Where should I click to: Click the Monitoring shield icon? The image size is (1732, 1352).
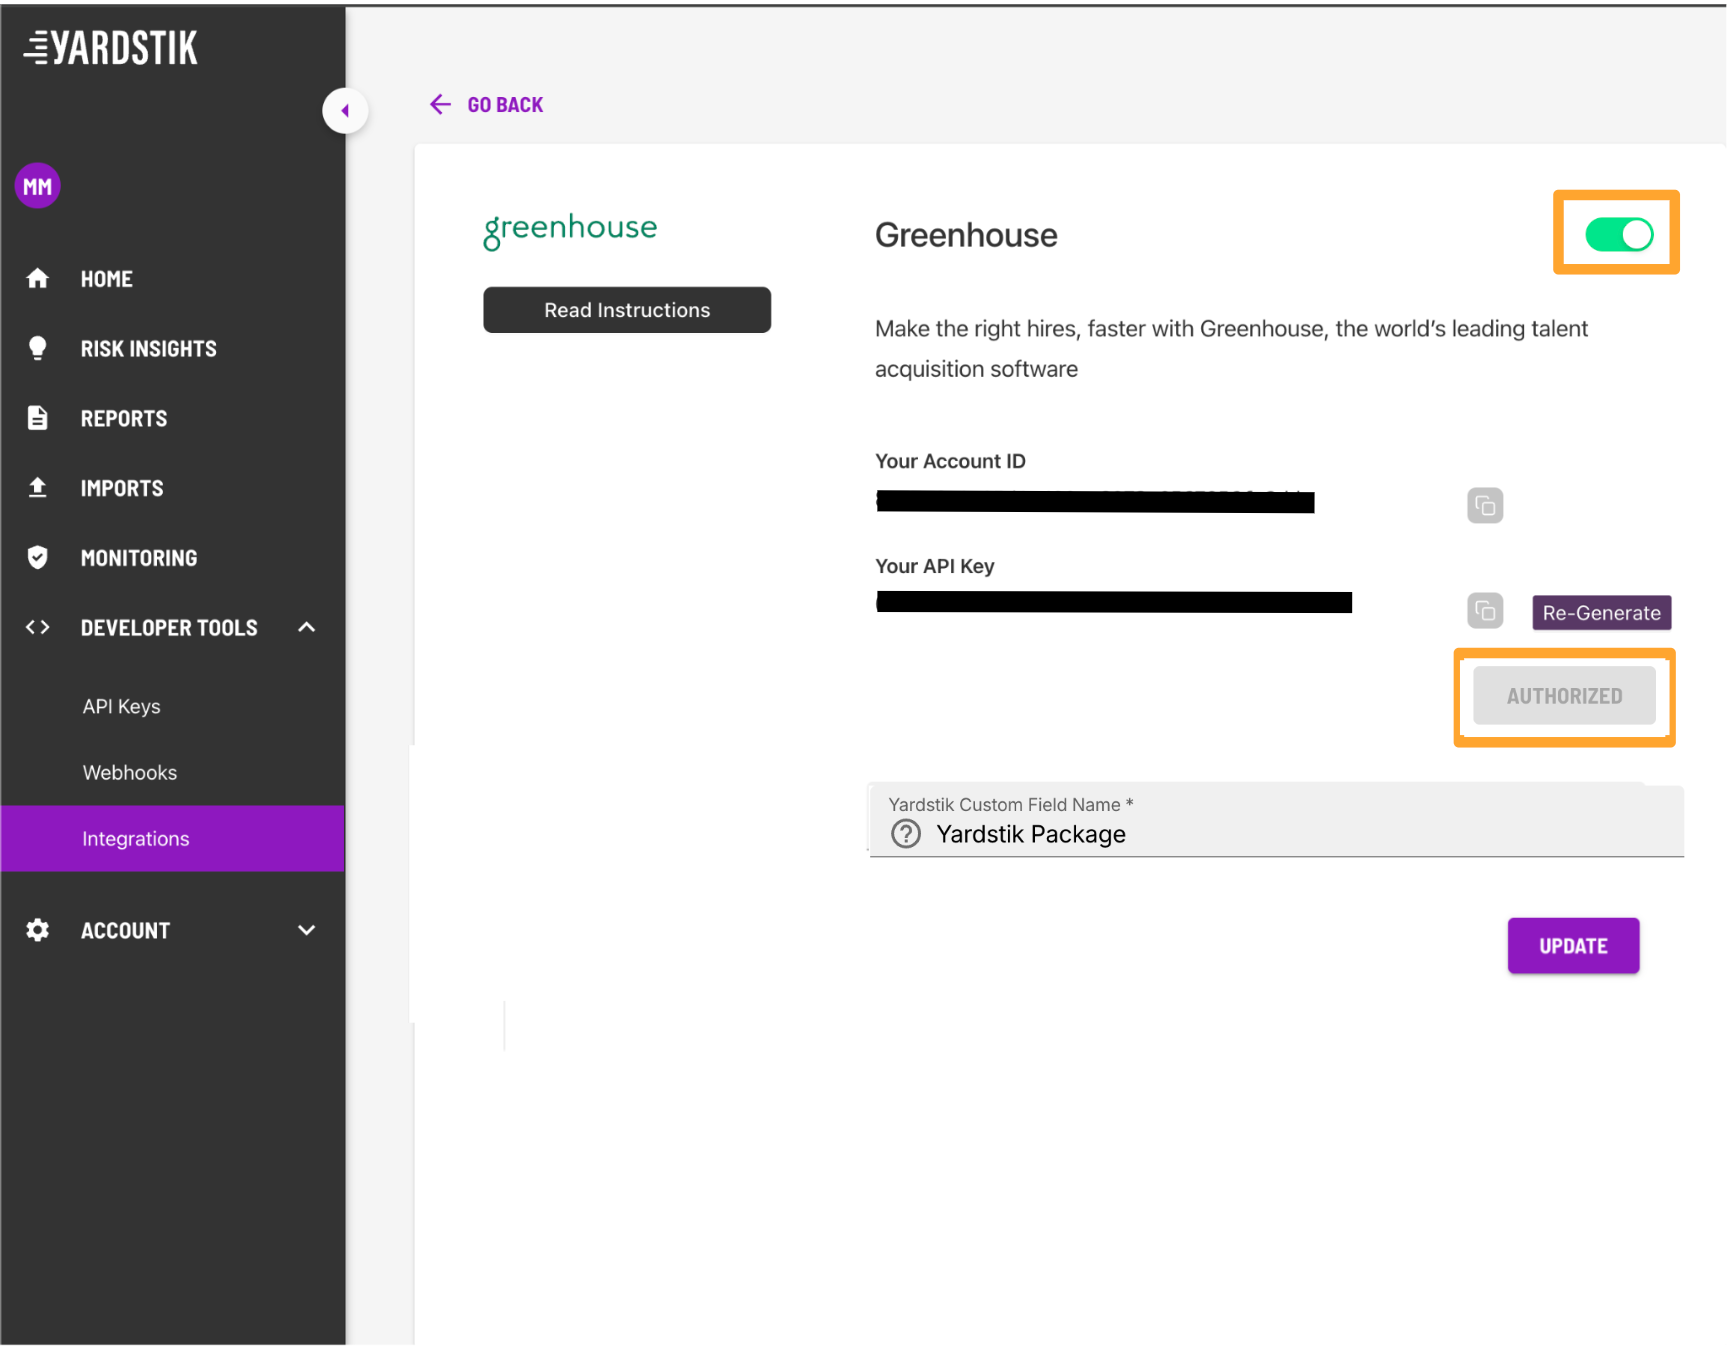38,558
